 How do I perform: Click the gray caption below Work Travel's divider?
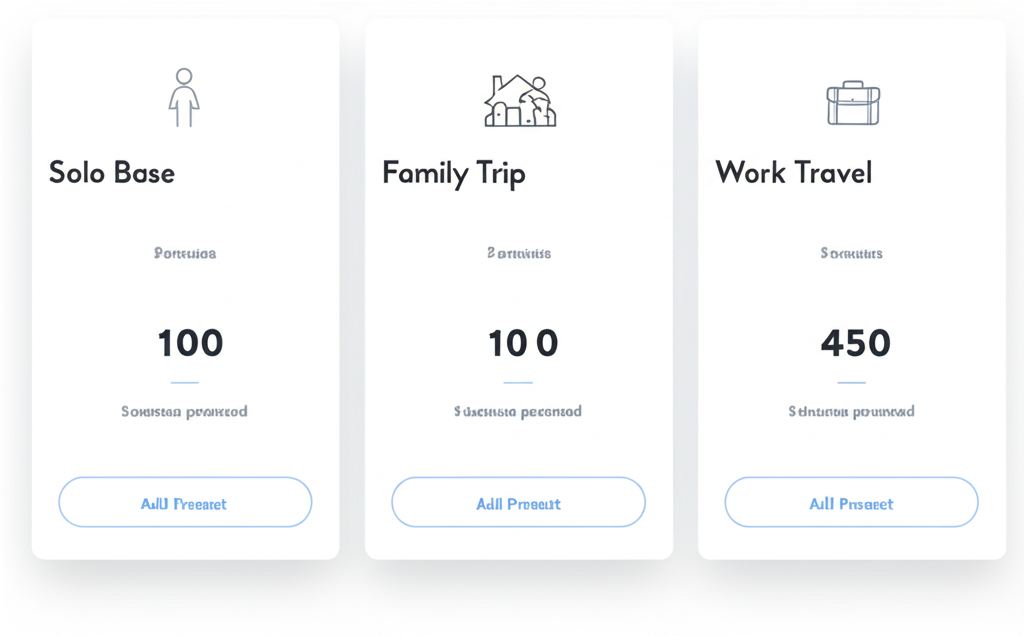[851, 411]
